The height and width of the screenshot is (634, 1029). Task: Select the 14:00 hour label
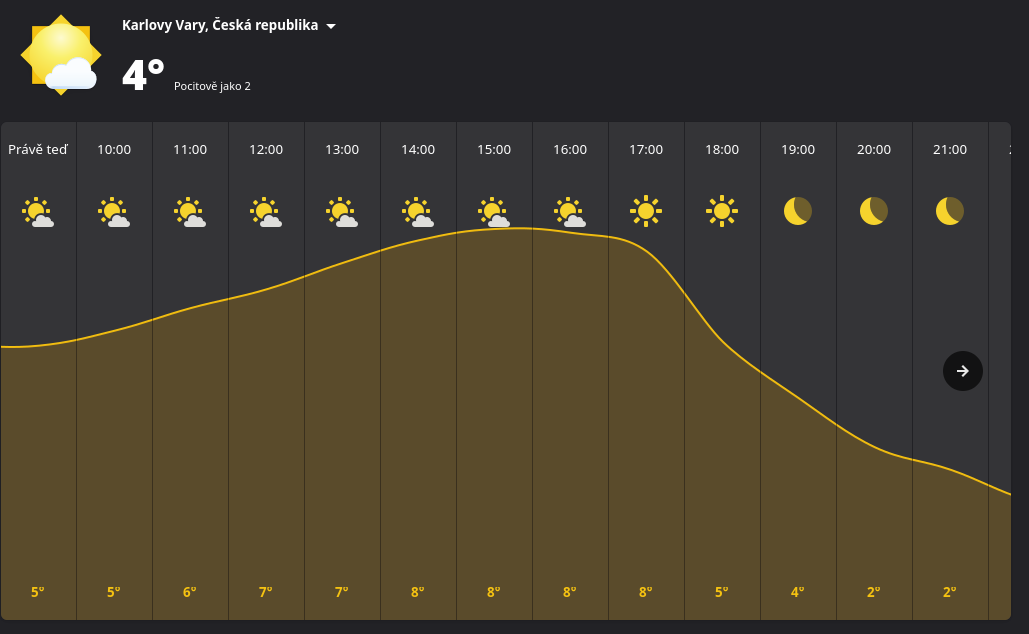pyautogui.click(x=418, y=150)
